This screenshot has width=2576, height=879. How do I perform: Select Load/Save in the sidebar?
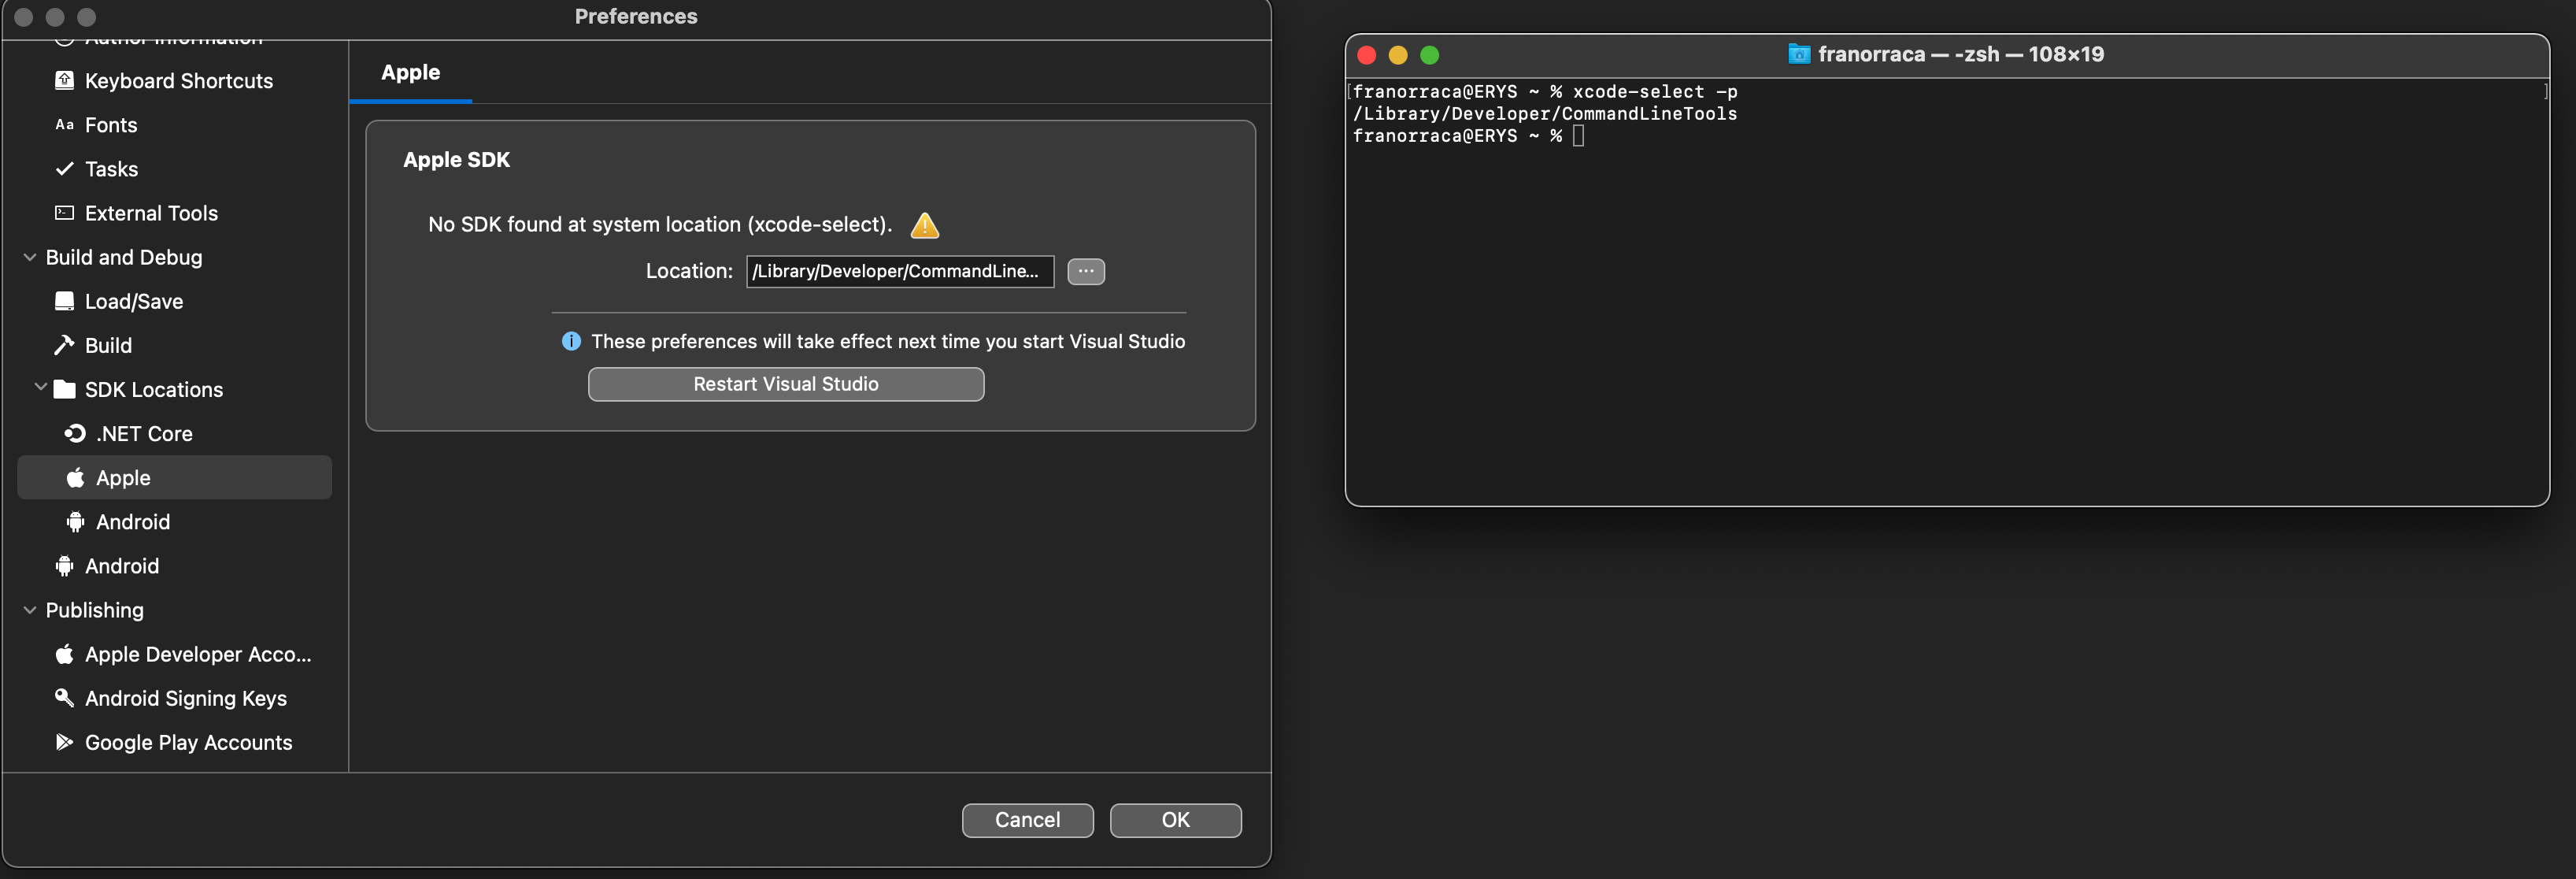pyautogui.click(x=133, y=301)
